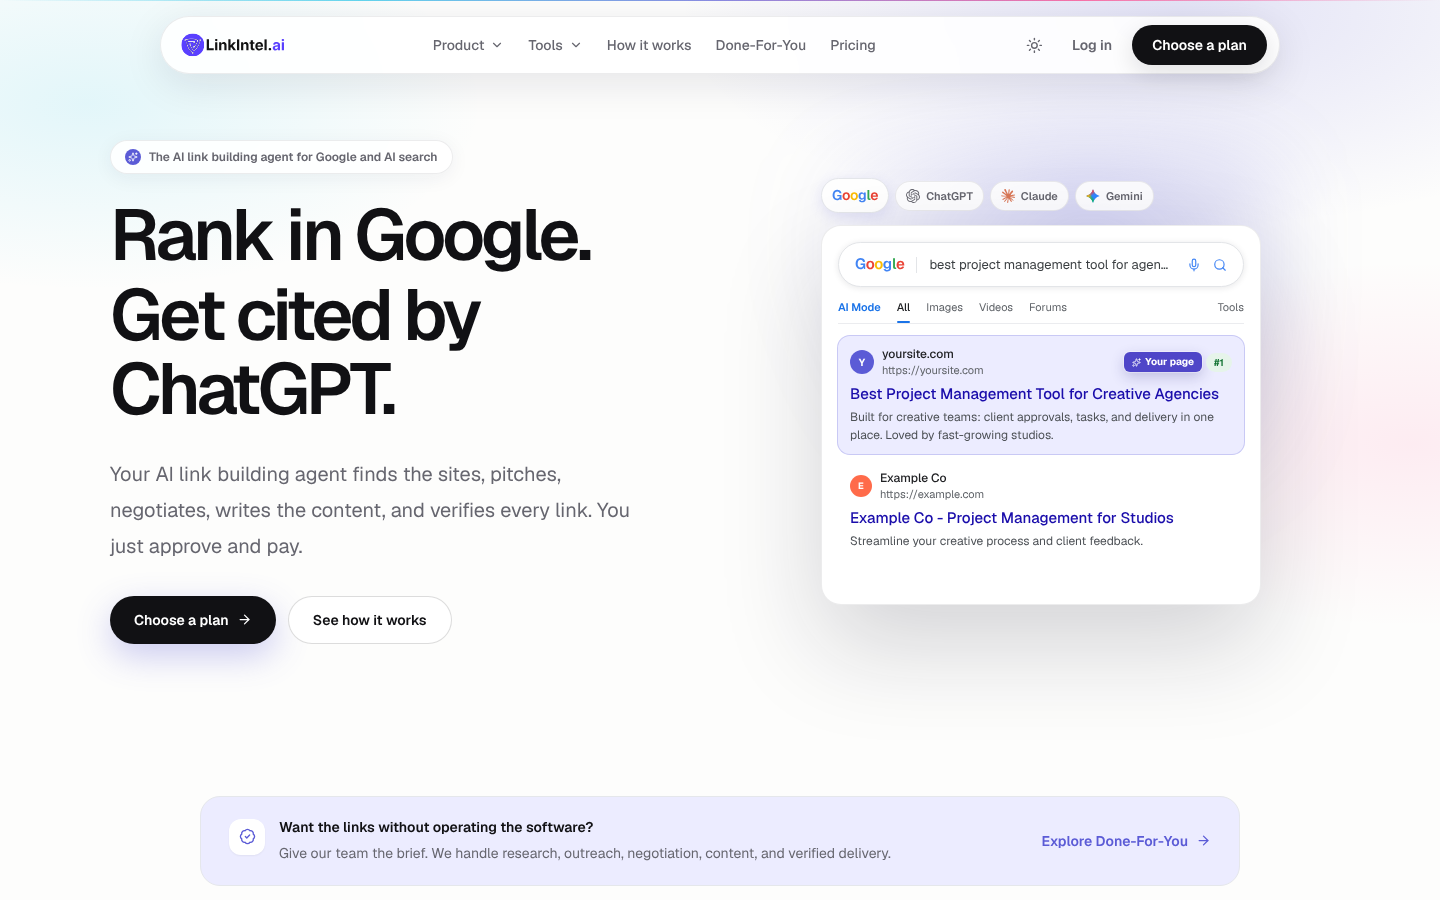Open Best Project Management Tool for Creative Agencies result

coord(1034,394)
